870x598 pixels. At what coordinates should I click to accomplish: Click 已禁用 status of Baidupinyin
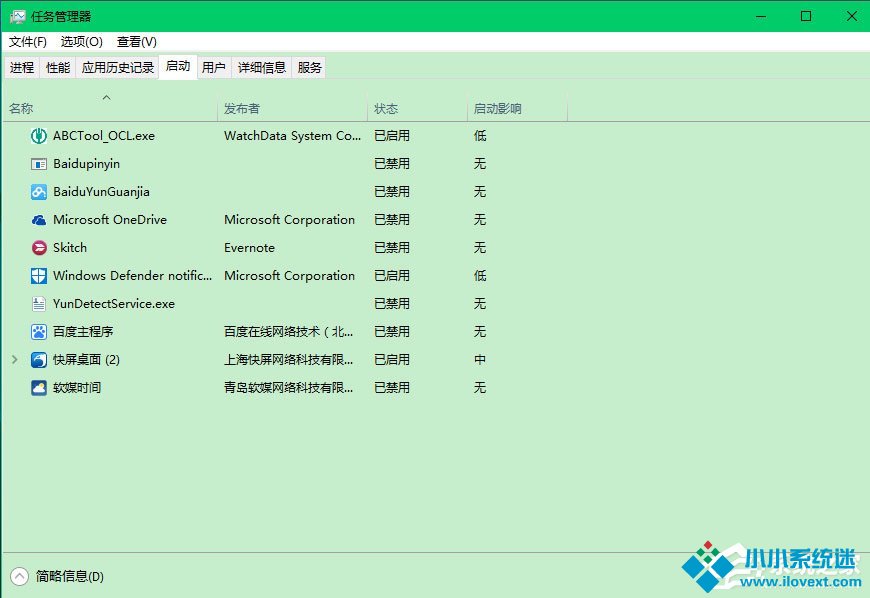click(392, 164)
